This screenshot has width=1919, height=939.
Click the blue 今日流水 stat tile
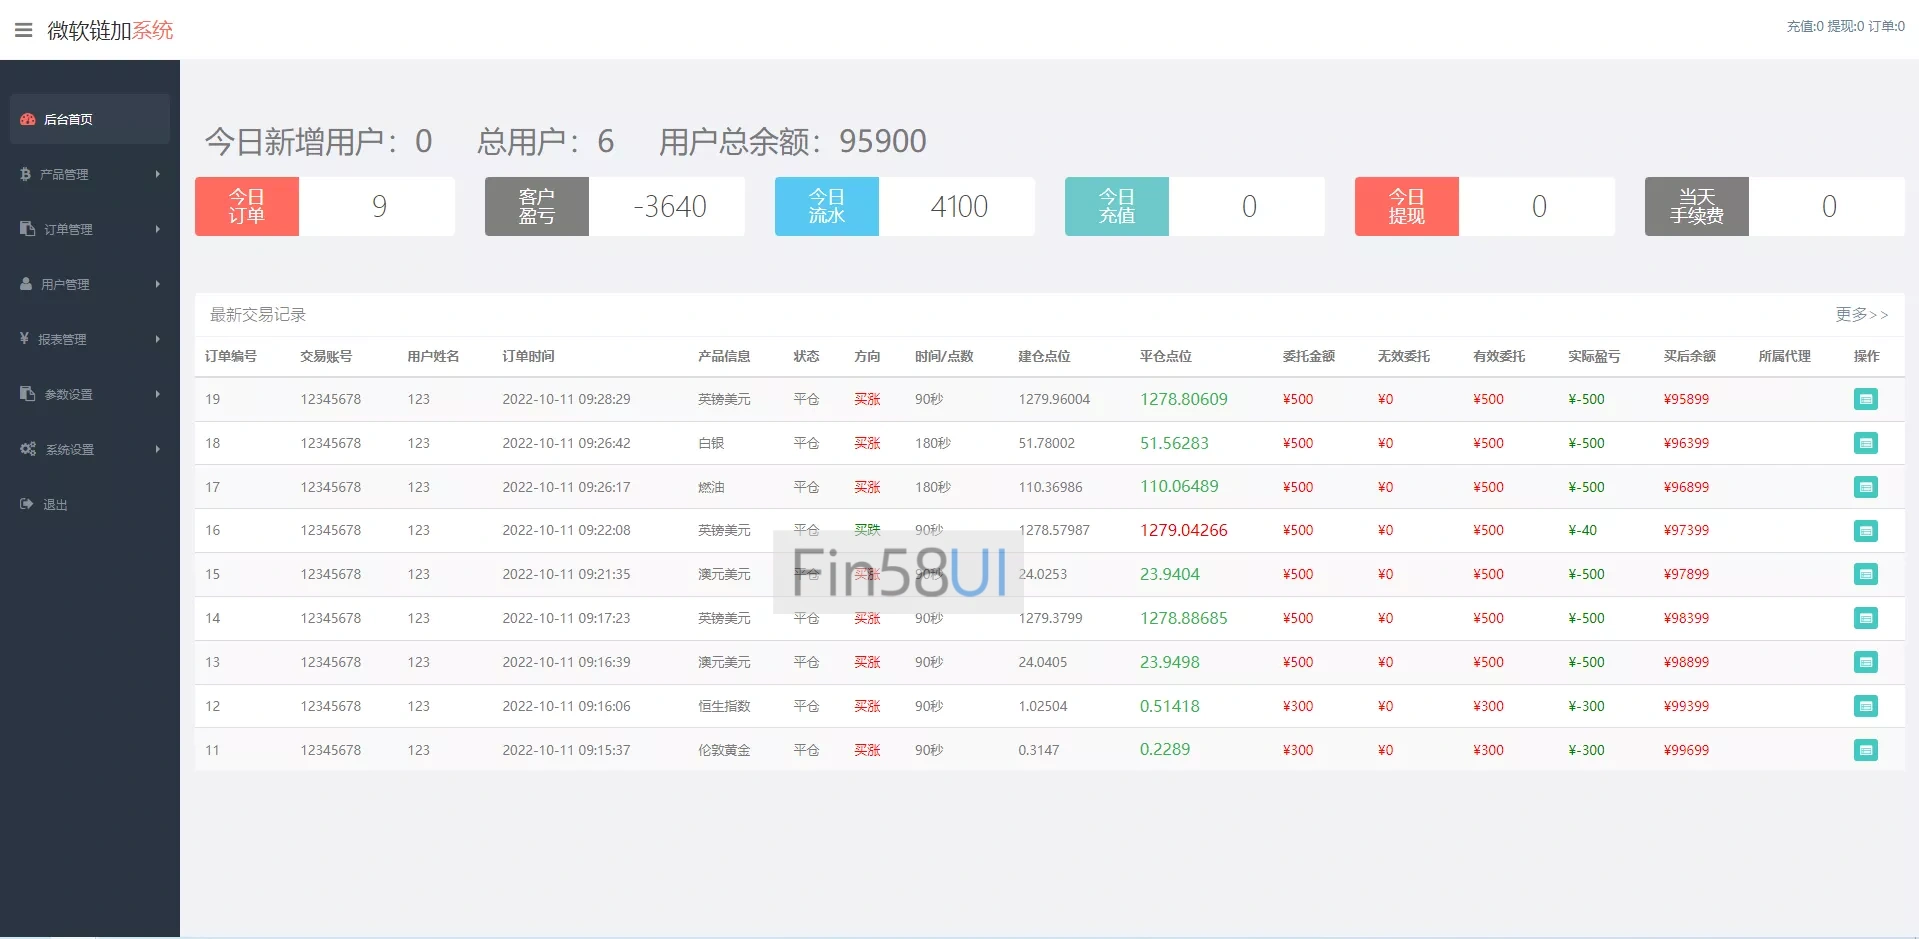coord(826,206)
